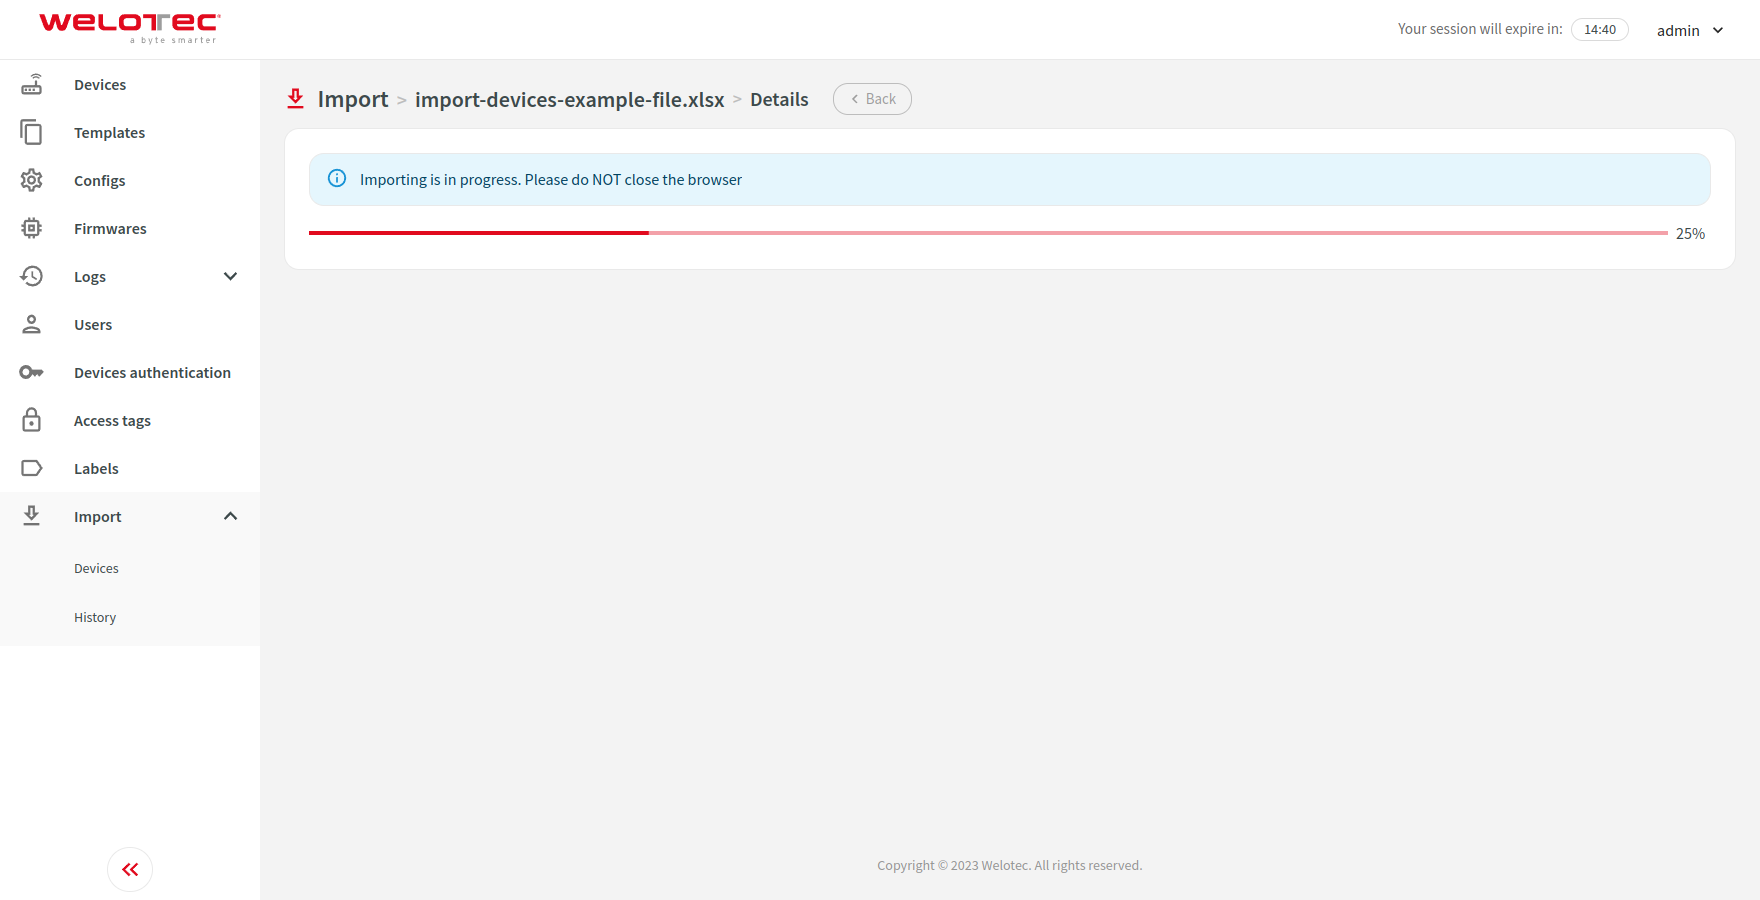Click the Logs history clock icon
This screenshot has height=900, width=1760.
click(x=32, y=277)
